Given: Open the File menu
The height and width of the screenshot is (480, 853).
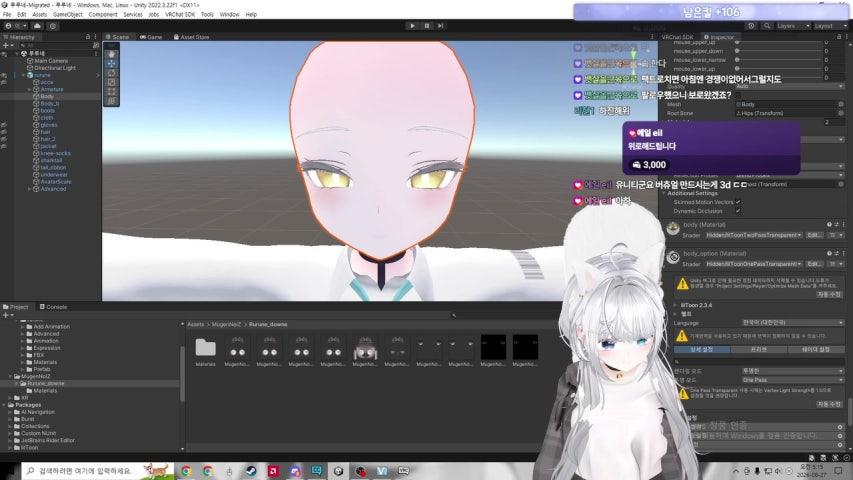Looking at the screenshot, I should (x=7, y=15).
